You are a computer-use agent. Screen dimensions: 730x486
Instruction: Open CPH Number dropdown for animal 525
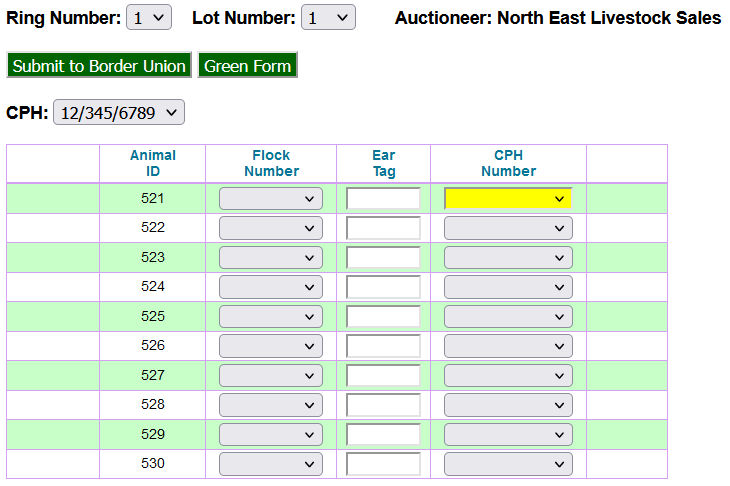508,317
